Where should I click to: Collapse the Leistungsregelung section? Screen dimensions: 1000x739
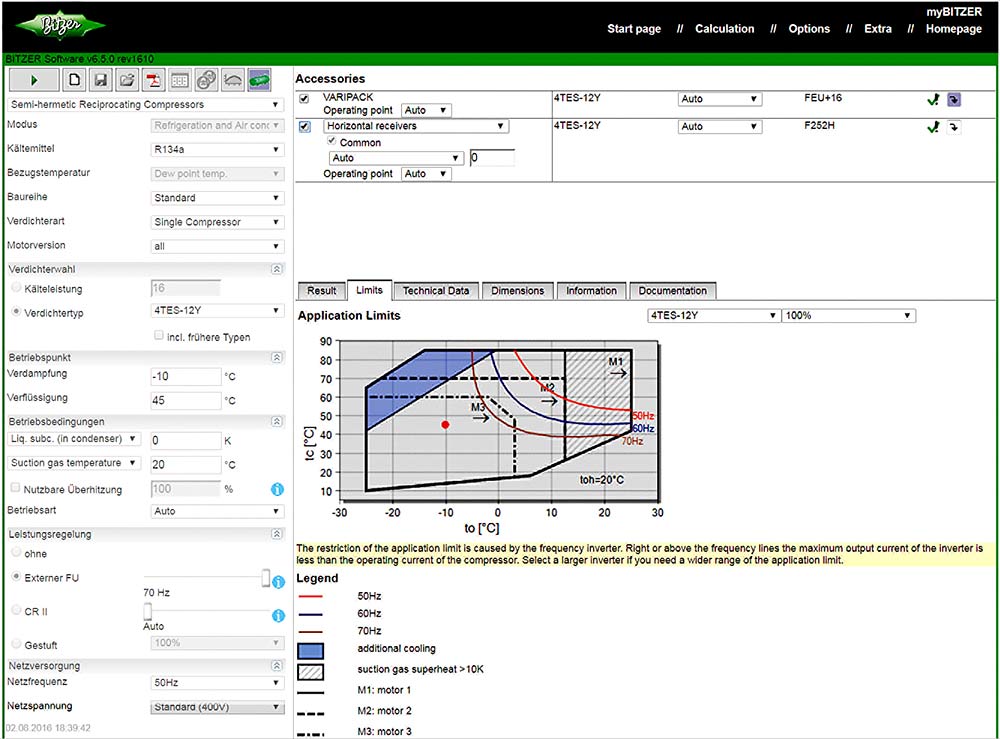point(277,534)
